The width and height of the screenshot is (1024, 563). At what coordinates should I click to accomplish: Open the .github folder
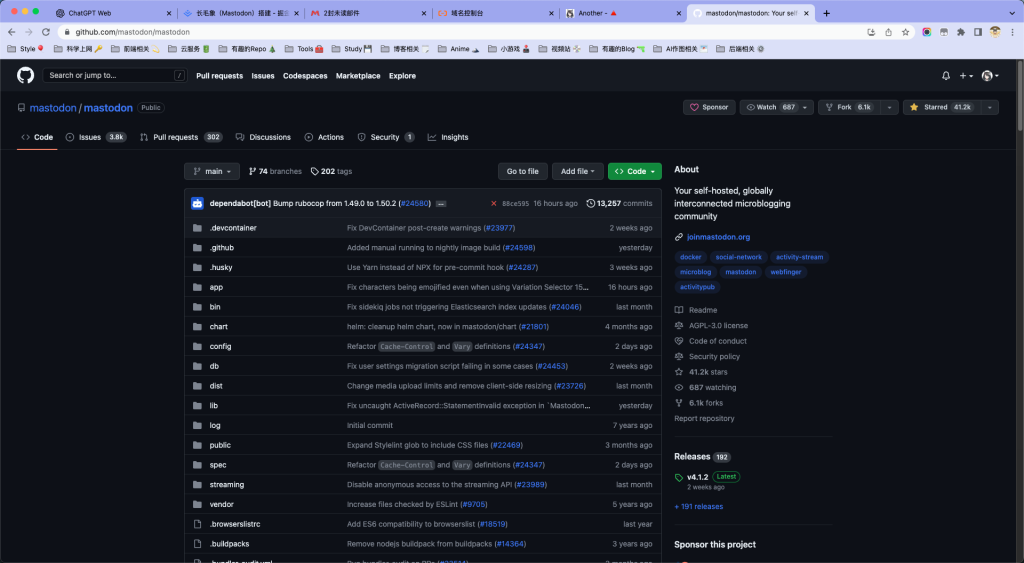tap(221, 247)
